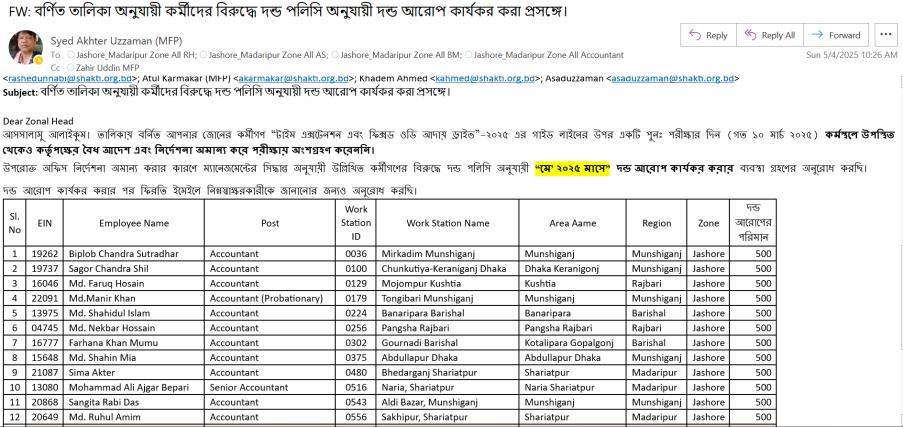
Task: Click Sakhipur, Shariatpur work station cell
Action: coord(447,417)
